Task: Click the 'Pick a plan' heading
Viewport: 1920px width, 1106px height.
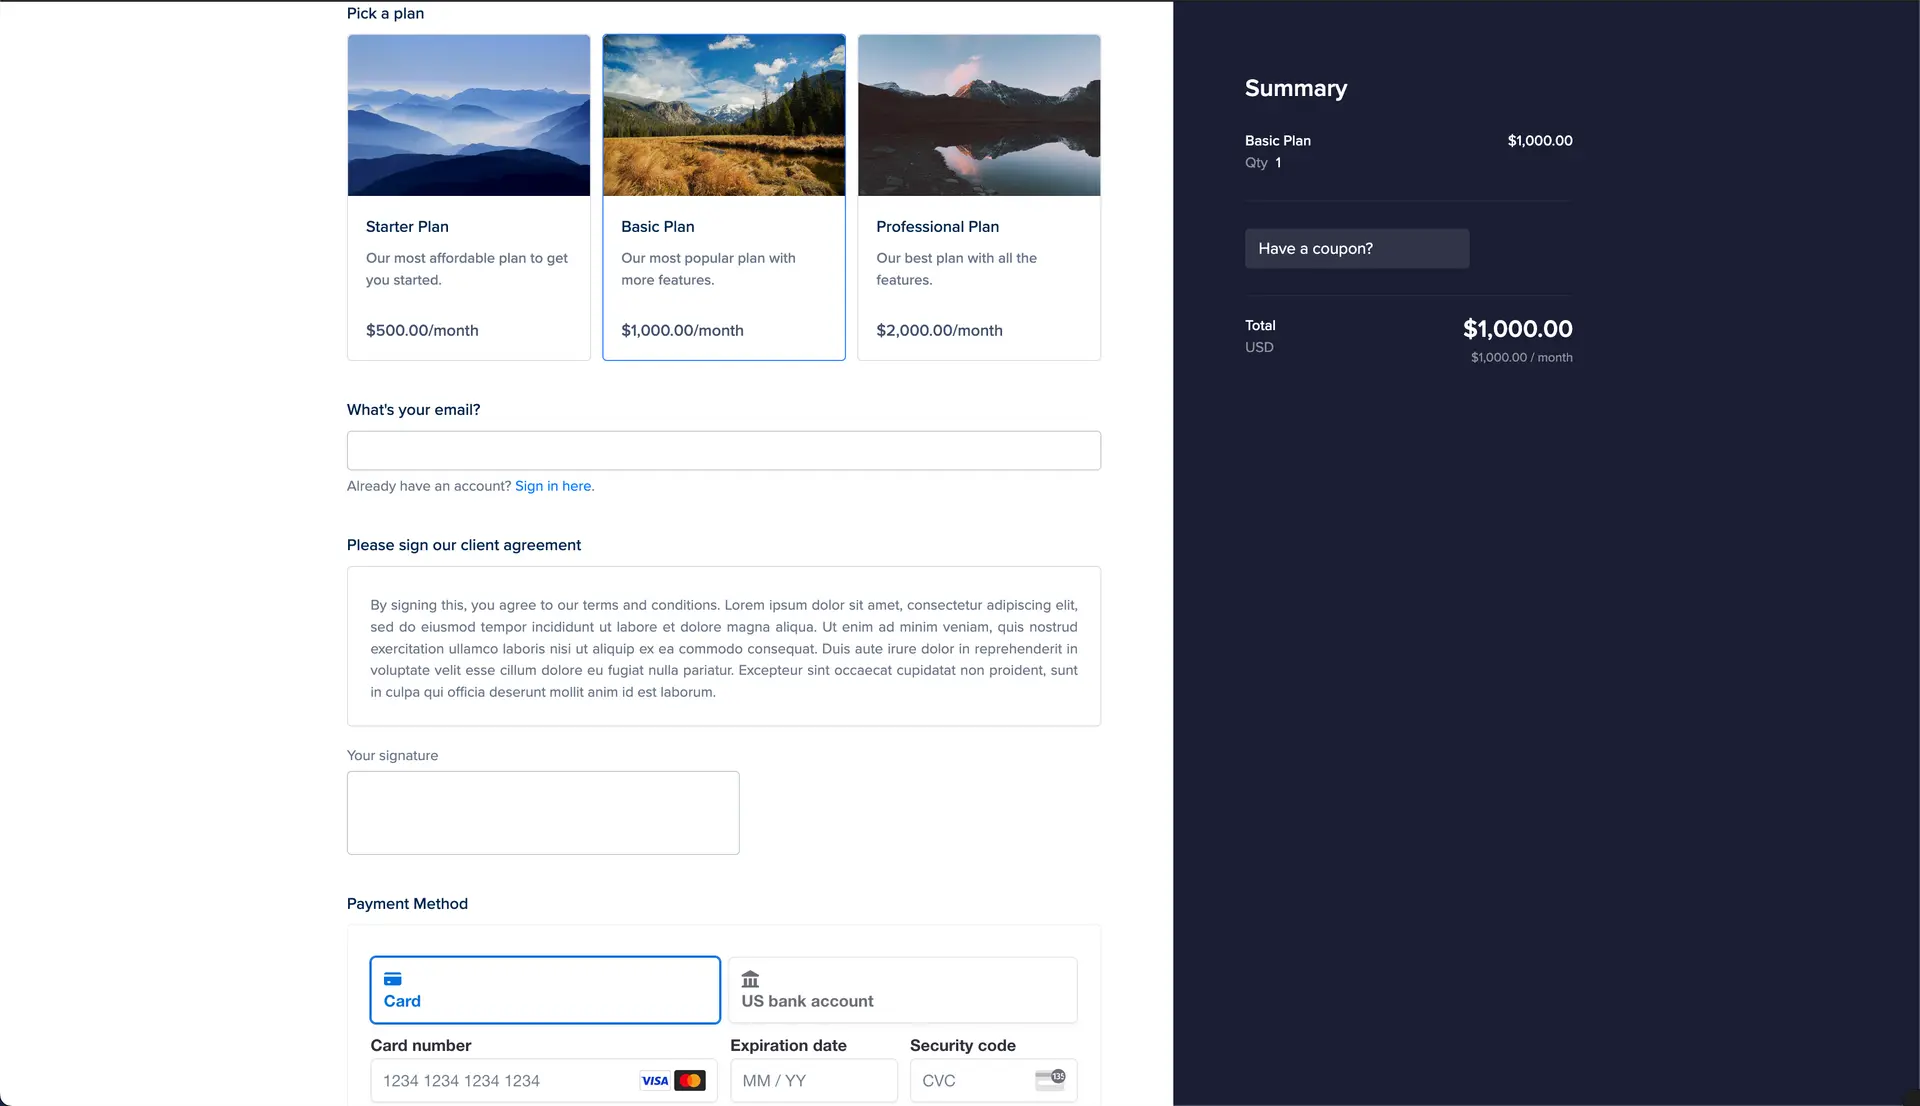Action: point(385,14)
